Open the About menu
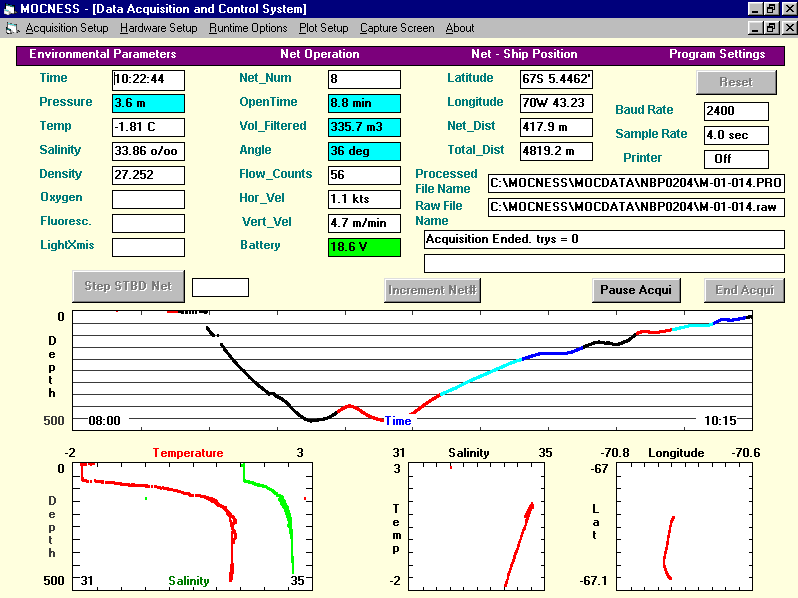This screenshot has height=598, width=798. click(x=460, y=29)
